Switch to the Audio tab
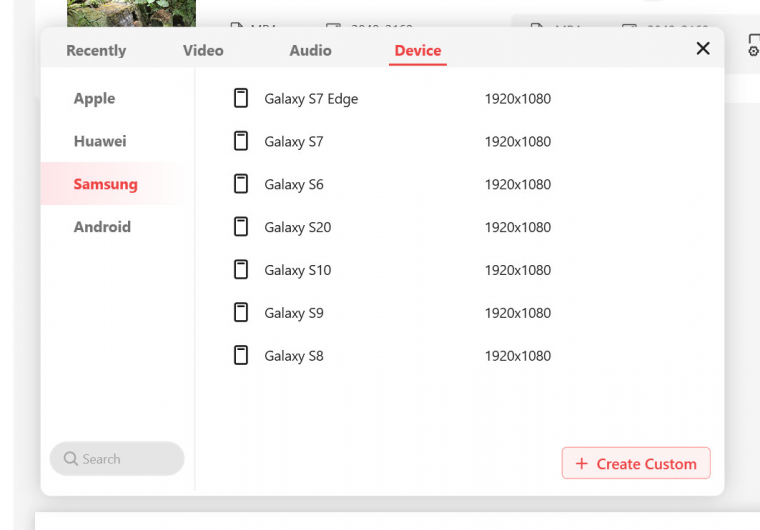This screenshot has width=760, height=530. (x=310, y=50)
